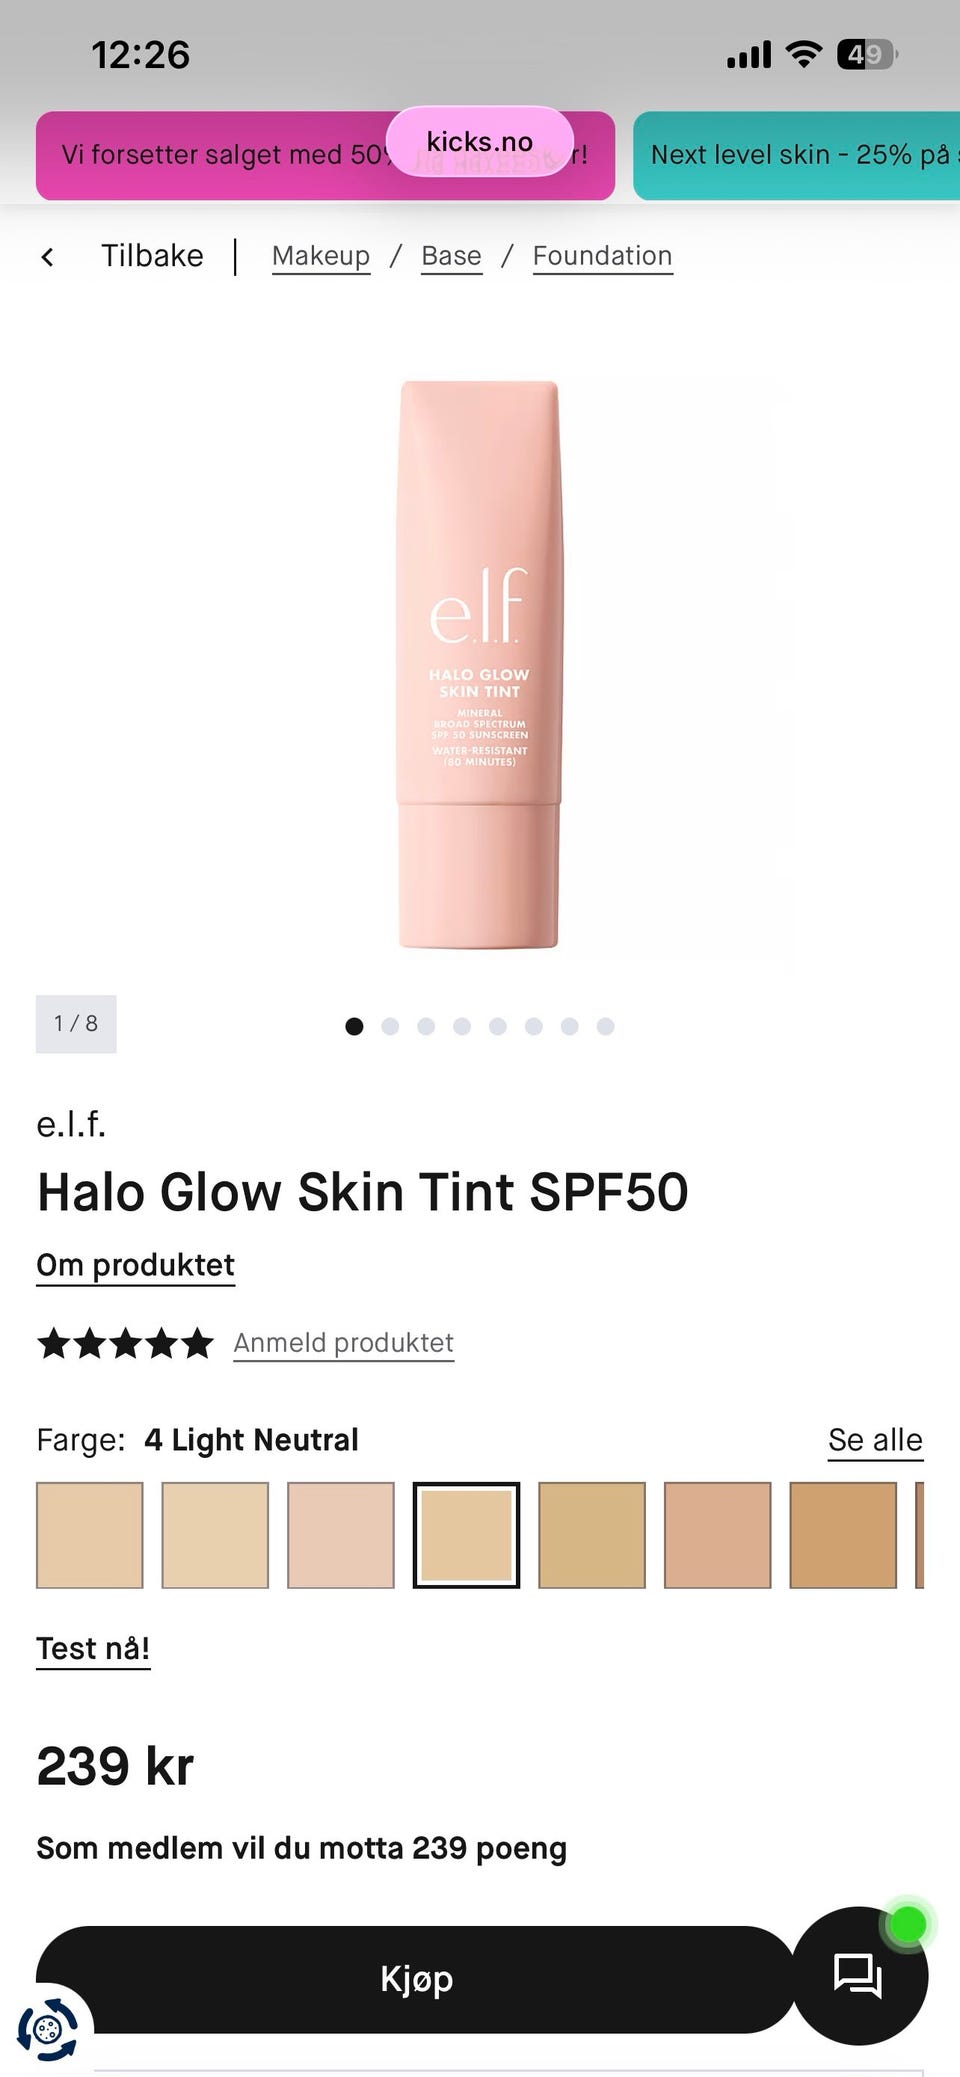The image size is (960, 2077).
Task: Tap the Wi-Fi icon in the status bar
Action: tap(803, 54)
